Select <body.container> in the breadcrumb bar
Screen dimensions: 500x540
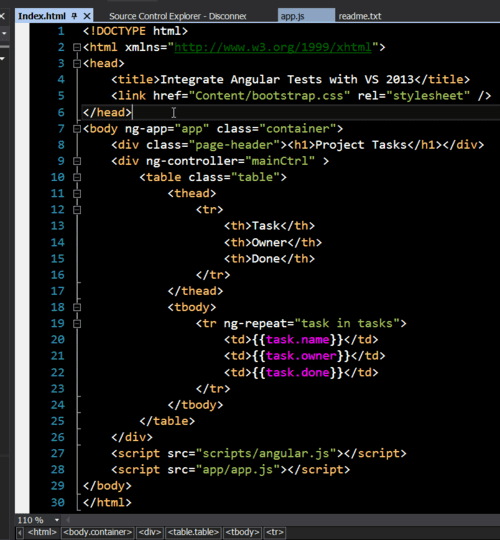pyautogui.click(x=98, y=532)
